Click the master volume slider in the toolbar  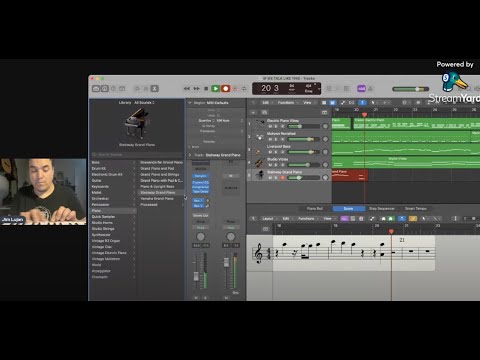coord(411,89)
